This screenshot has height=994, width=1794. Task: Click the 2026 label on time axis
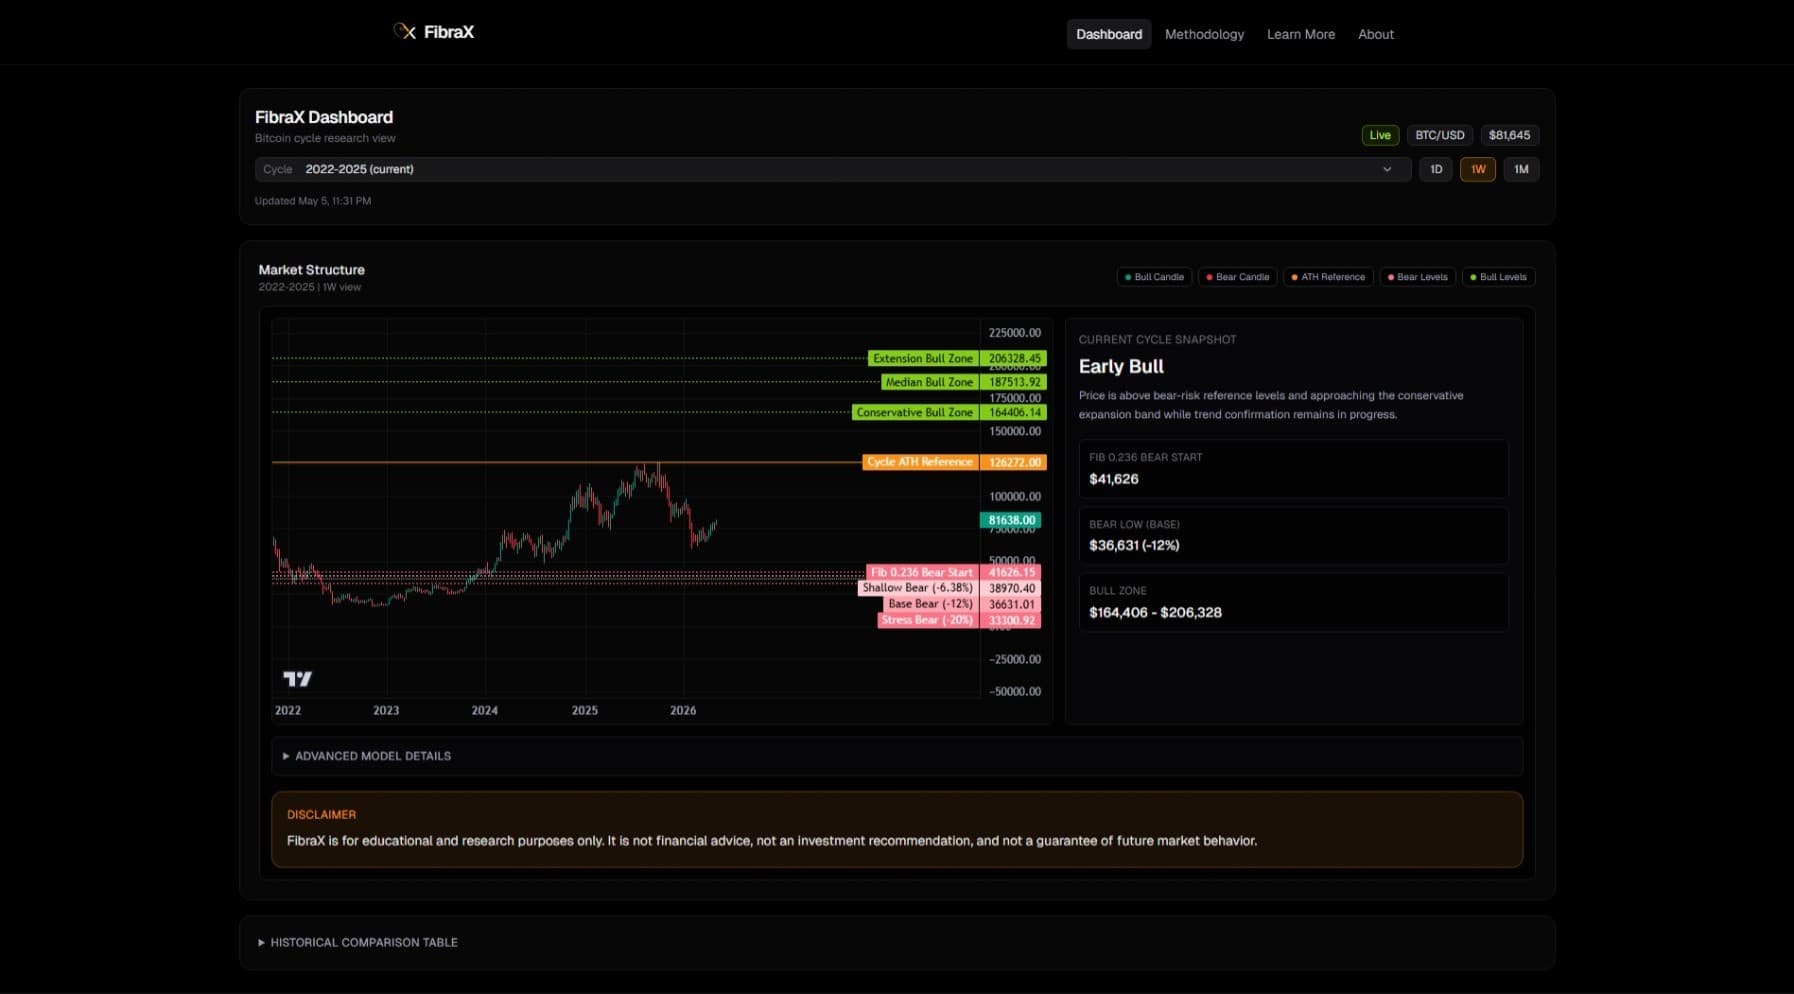tap(683, 710)
